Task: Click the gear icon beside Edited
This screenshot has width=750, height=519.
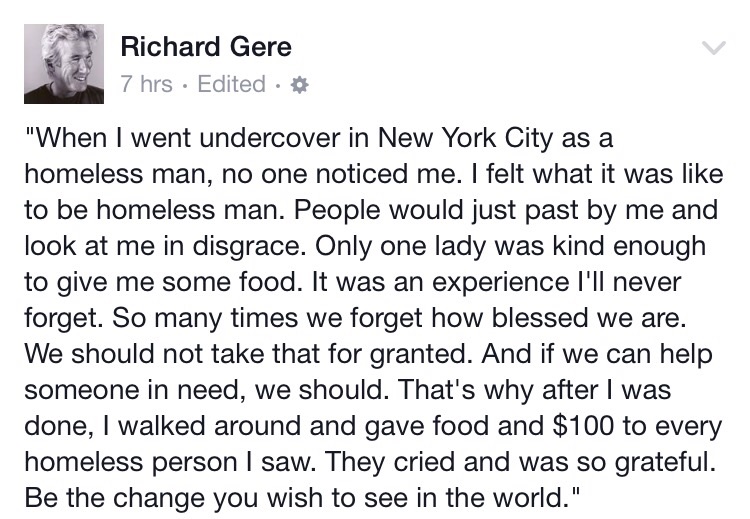Action: [297, 85]
